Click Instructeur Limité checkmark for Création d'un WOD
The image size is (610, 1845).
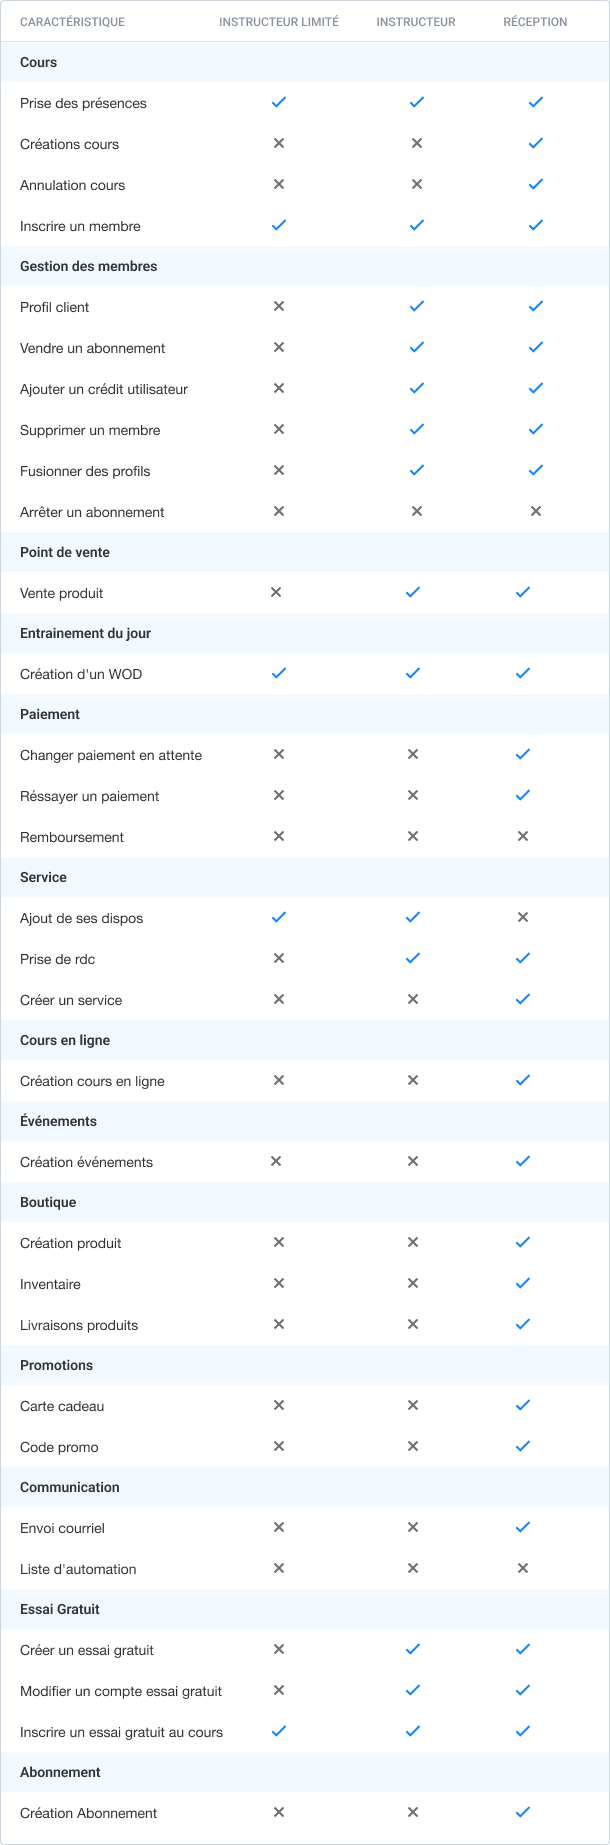tap(279, 673)
